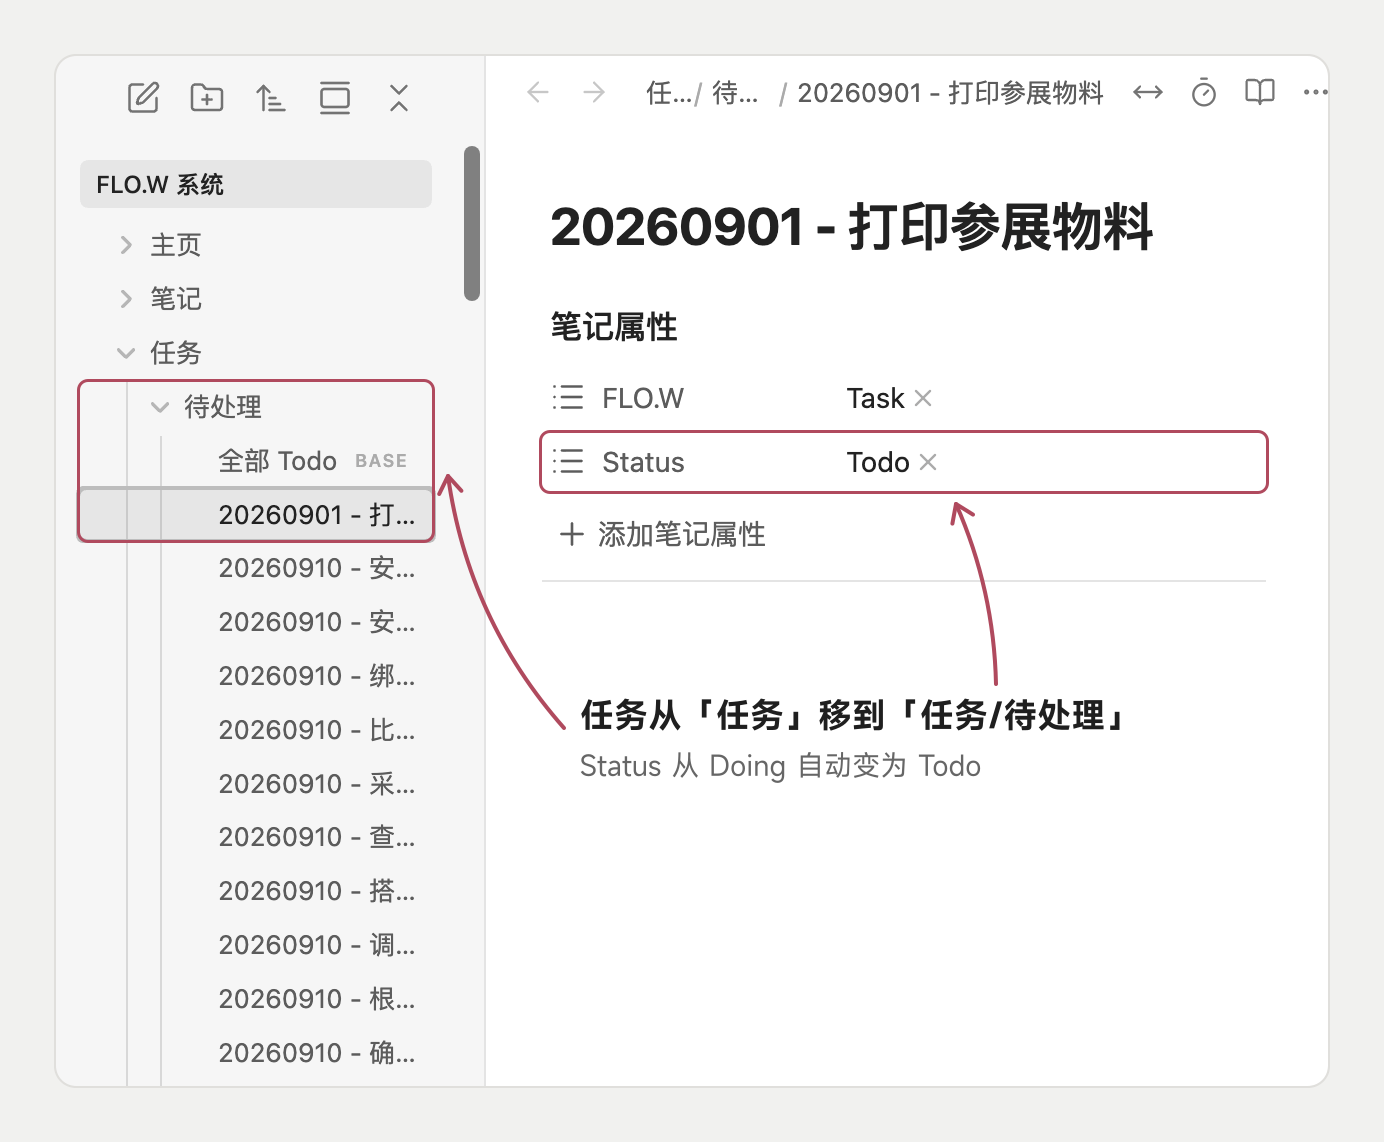Collapse the 待处理 subfolder
Image resolution: width=1384 pixels, height=1142 pixels.
[159, 407]
